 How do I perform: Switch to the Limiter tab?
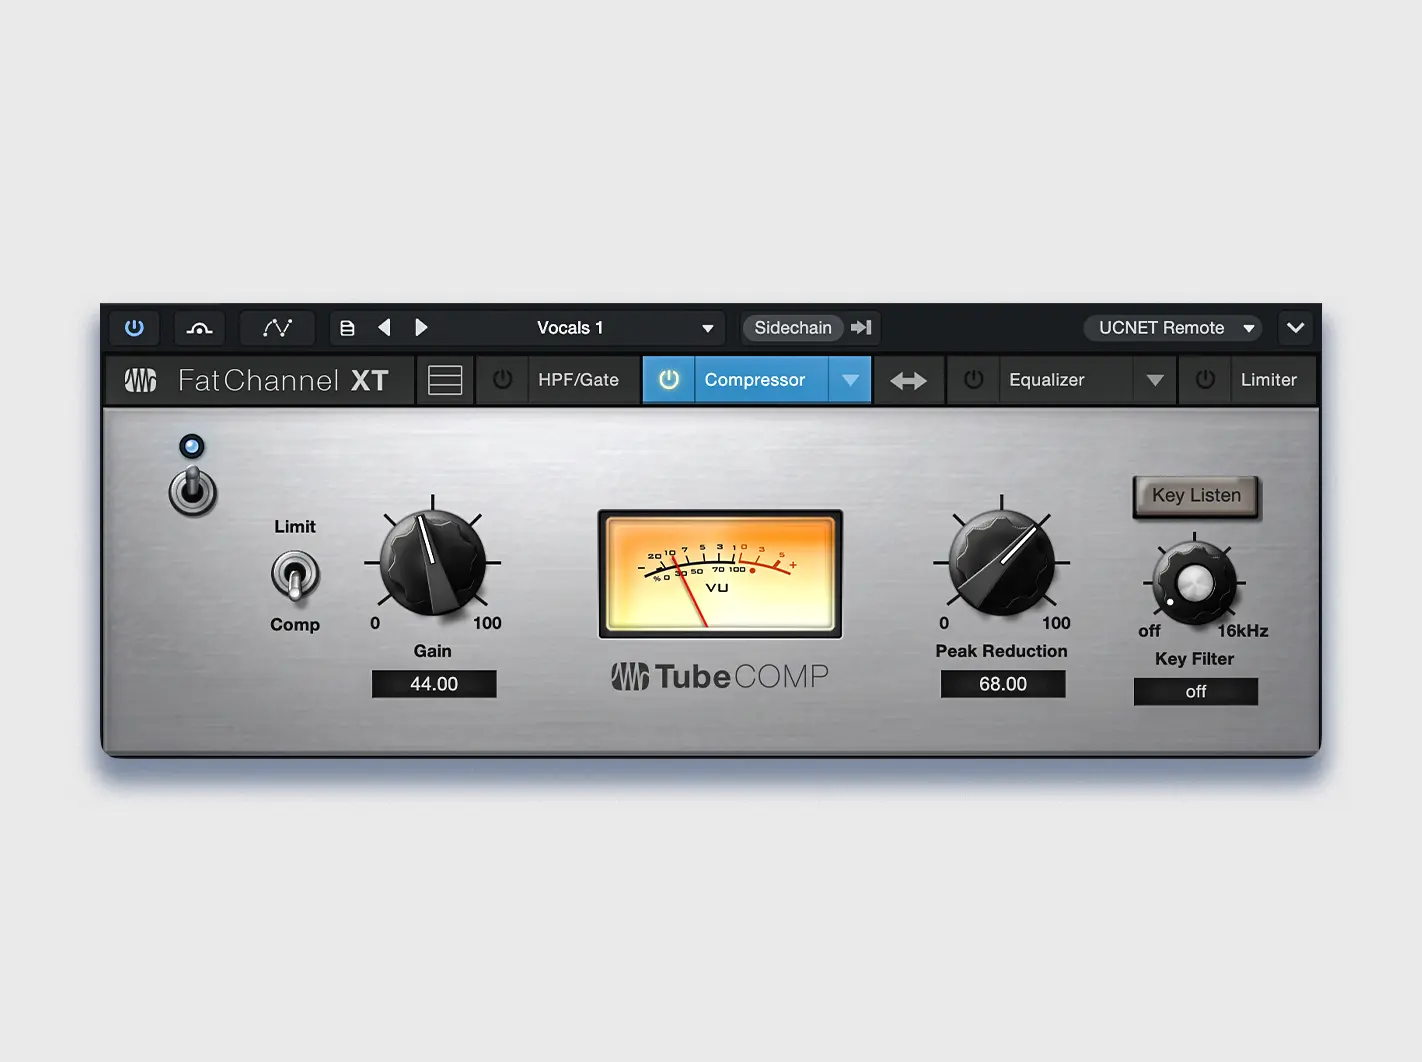tap(1268, 380)
